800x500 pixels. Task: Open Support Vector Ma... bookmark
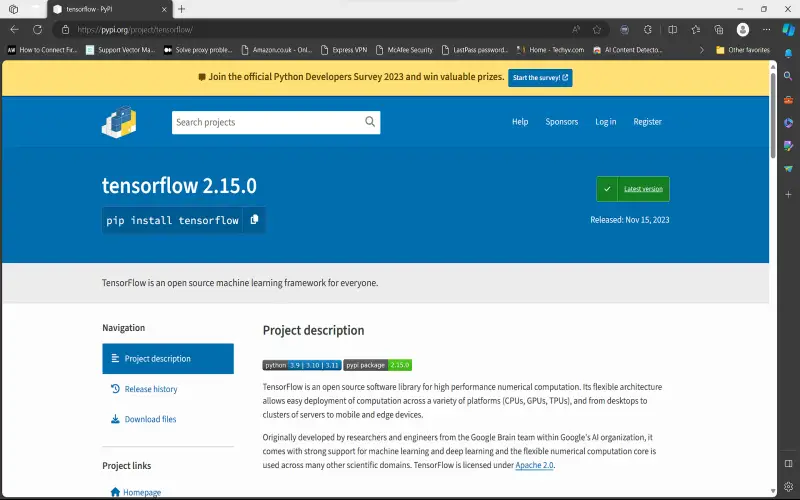120,50
